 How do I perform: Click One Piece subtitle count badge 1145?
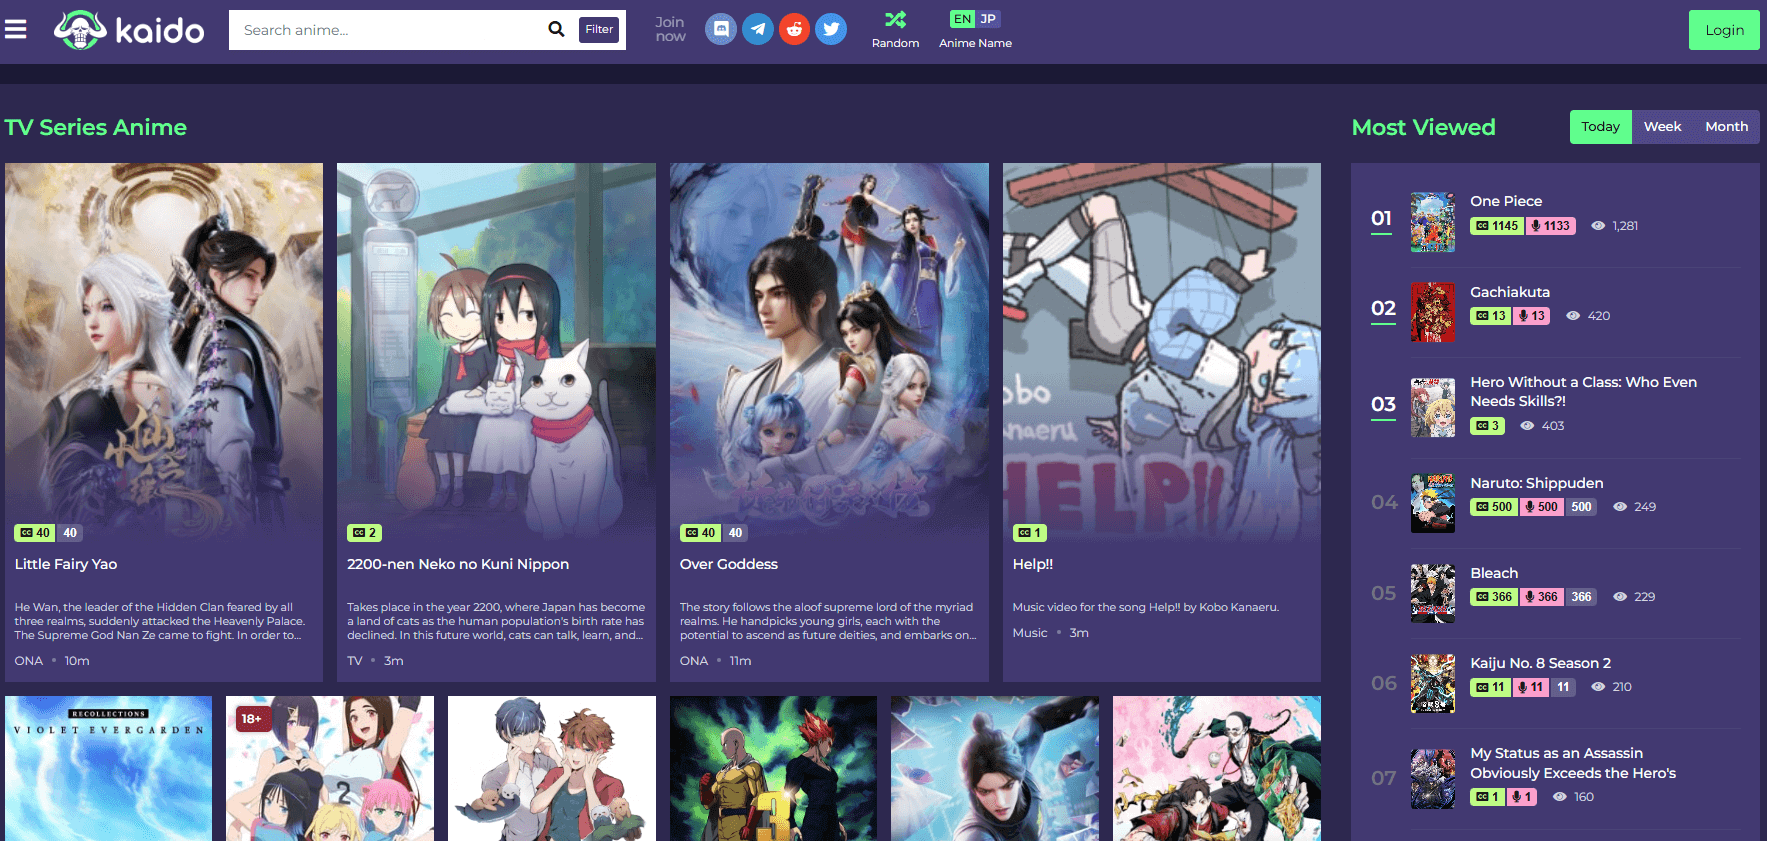point(1497,226)
